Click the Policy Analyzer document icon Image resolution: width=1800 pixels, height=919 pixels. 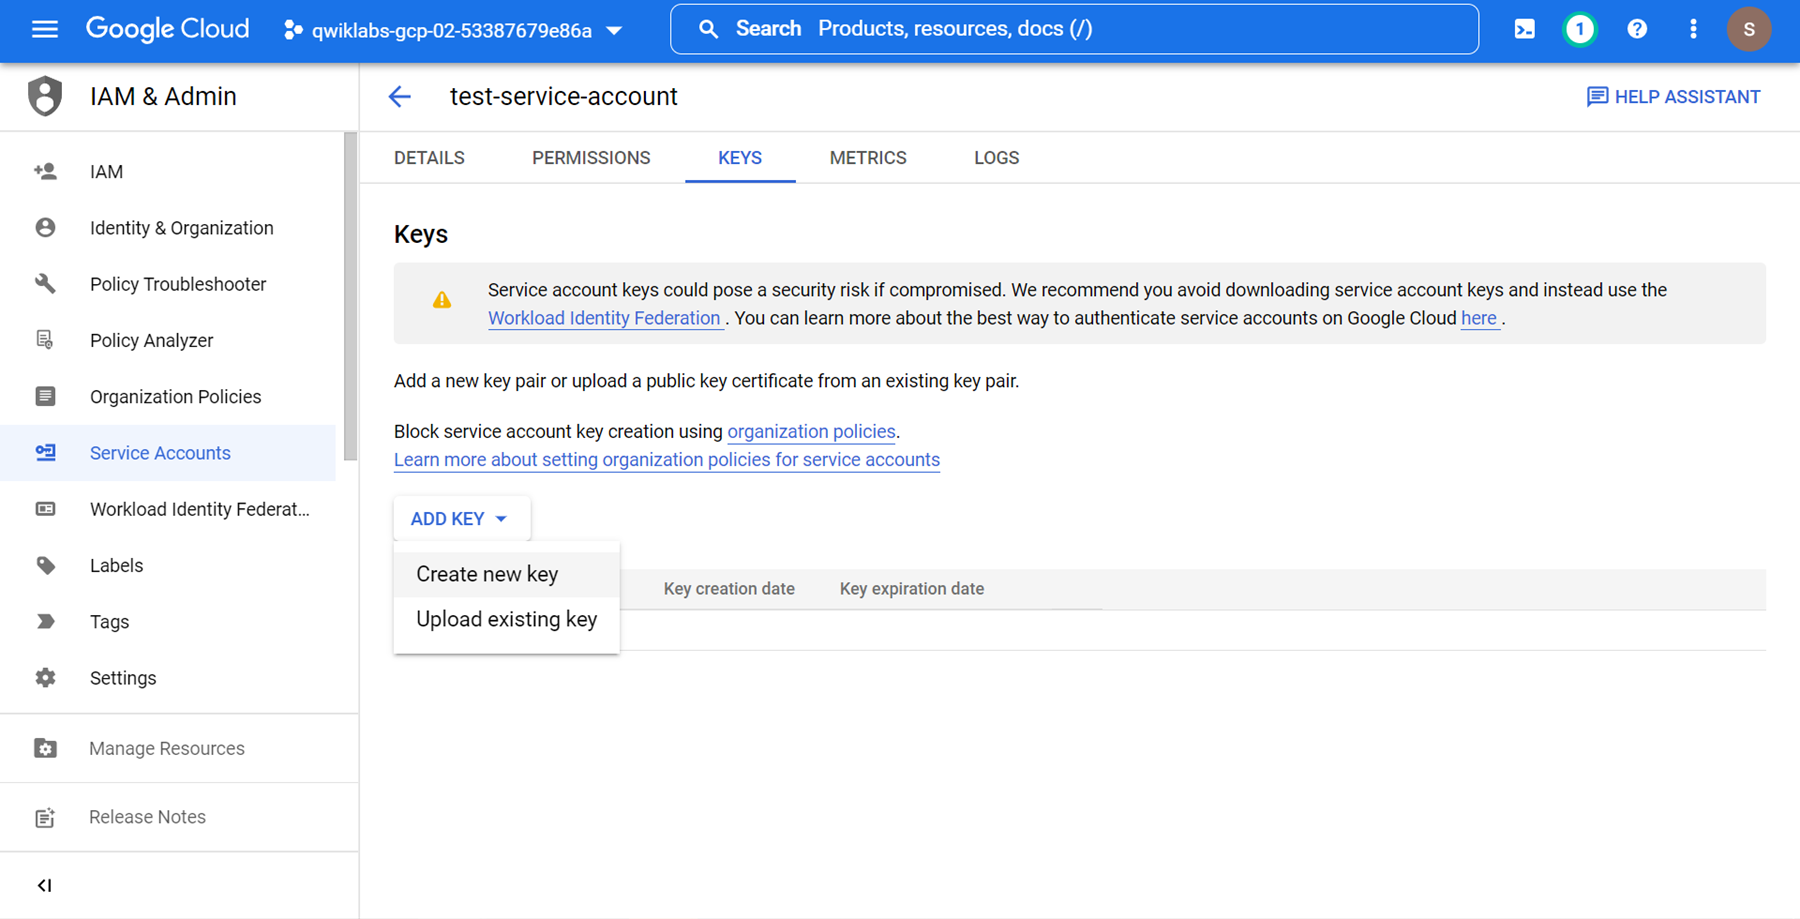pyautogui.click(x=45, y=340)
